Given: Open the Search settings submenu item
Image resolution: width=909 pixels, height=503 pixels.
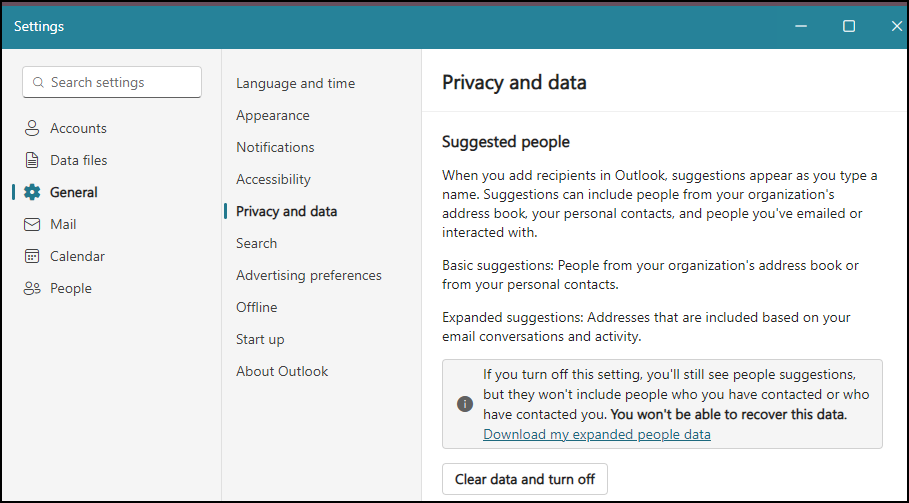Looking at the screenshot, I should tap(257, 243).
